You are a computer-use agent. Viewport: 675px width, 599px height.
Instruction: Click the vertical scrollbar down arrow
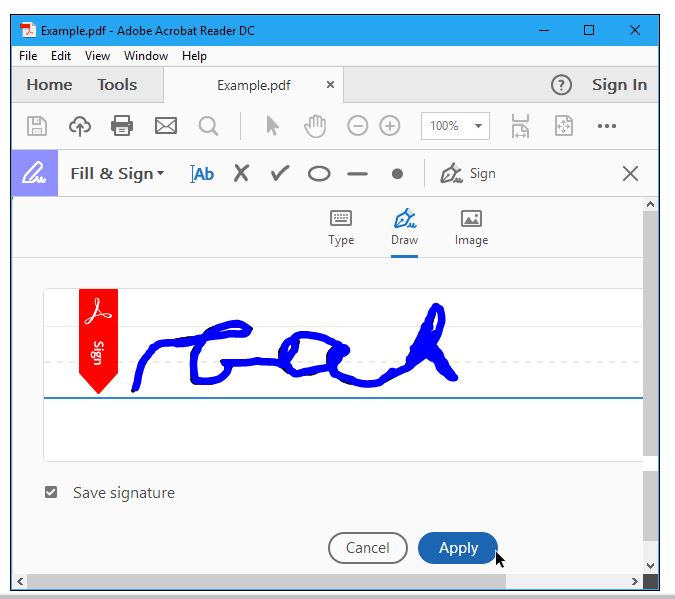click(x=650, y=565)
